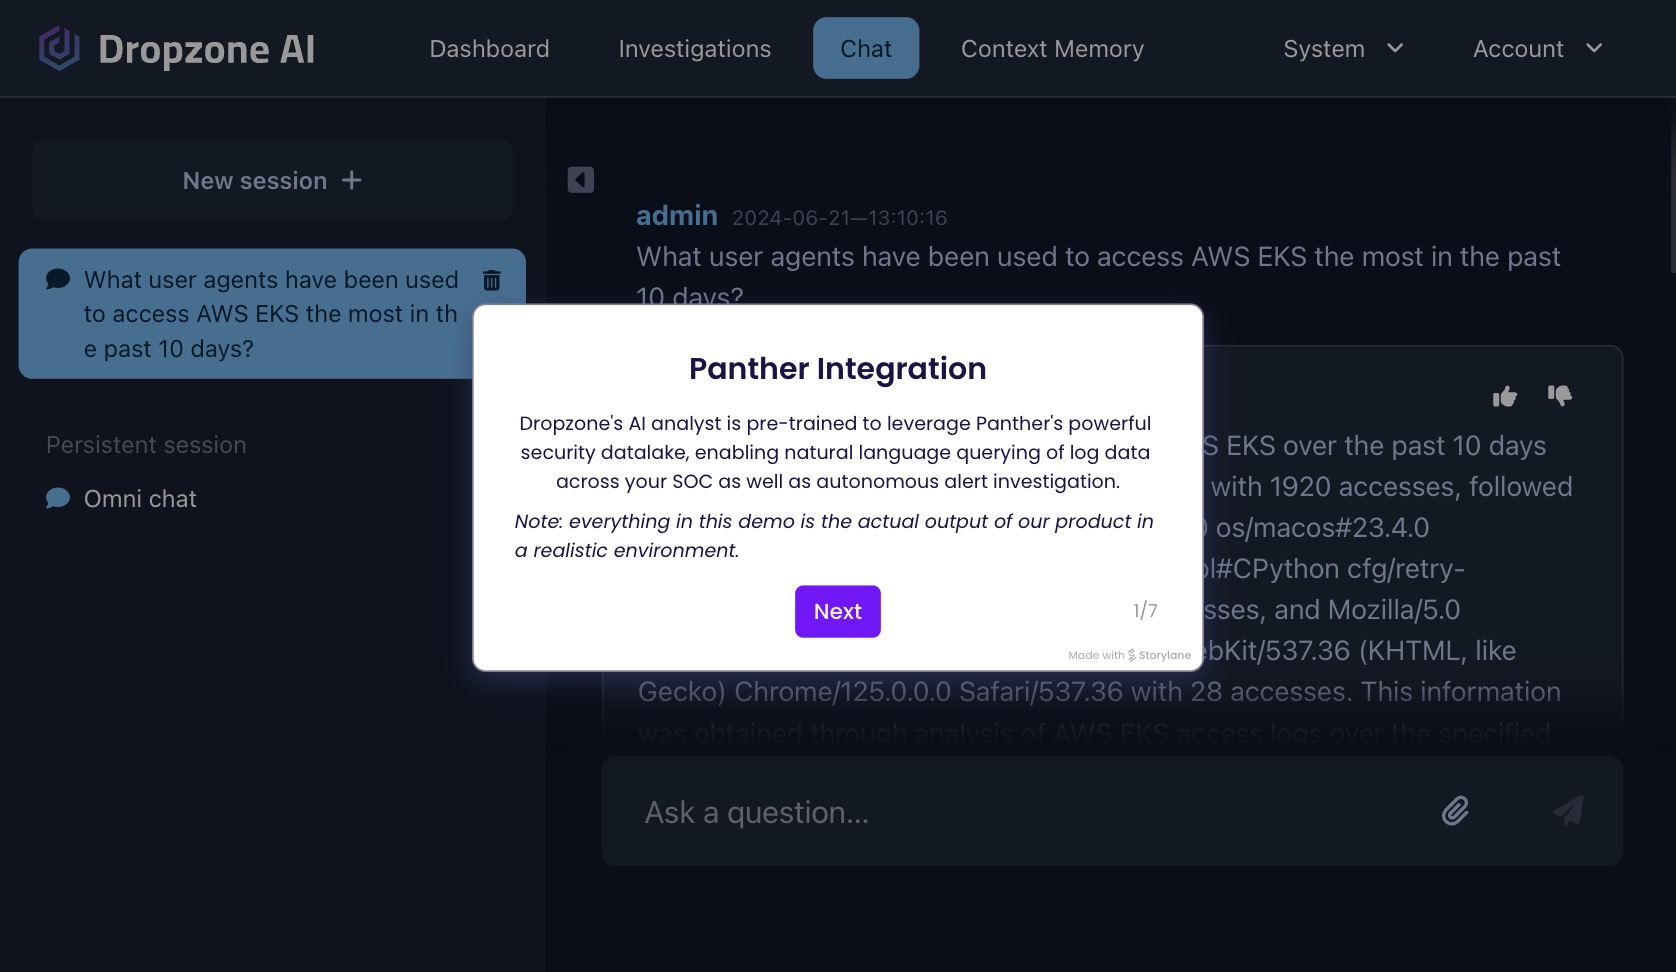Open the Dashboard tab
Screen dimensions: 1676x972
489,48
